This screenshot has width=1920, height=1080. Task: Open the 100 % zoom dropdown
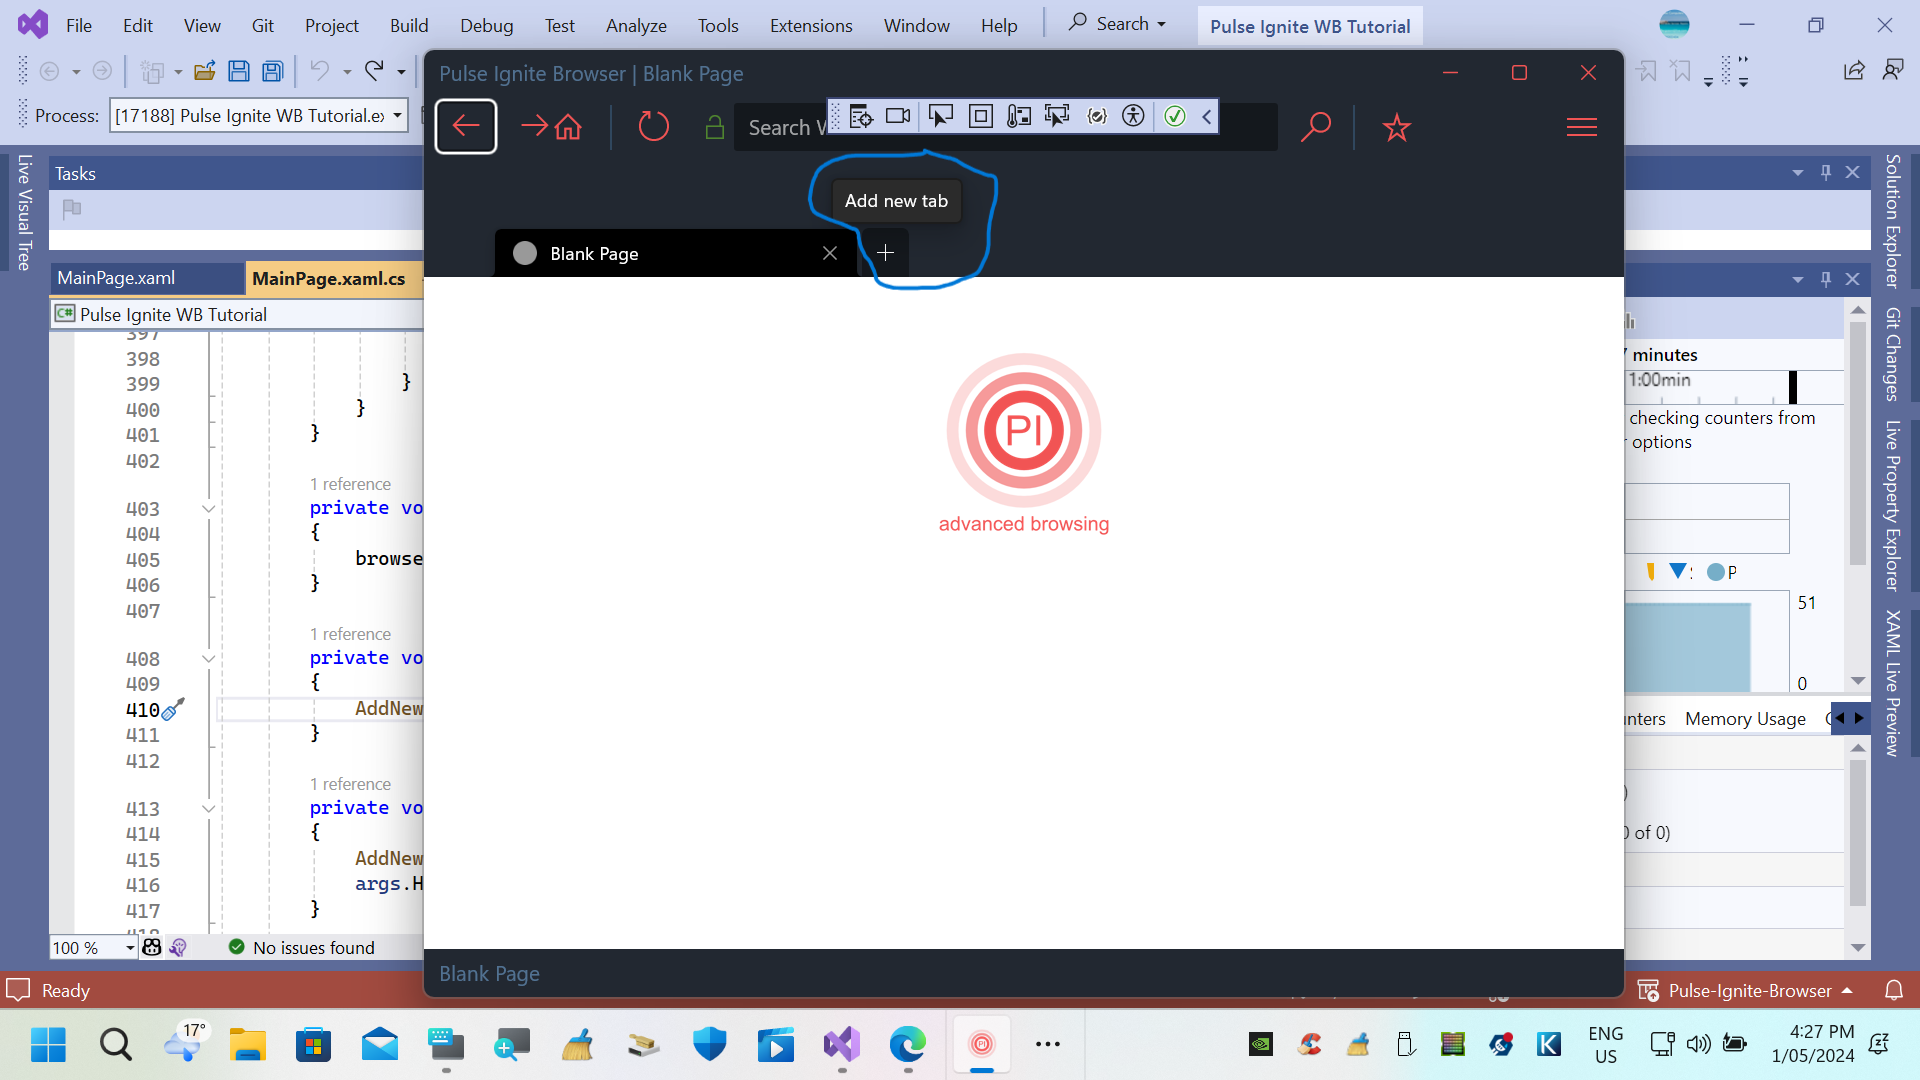(x=130, y=948)
